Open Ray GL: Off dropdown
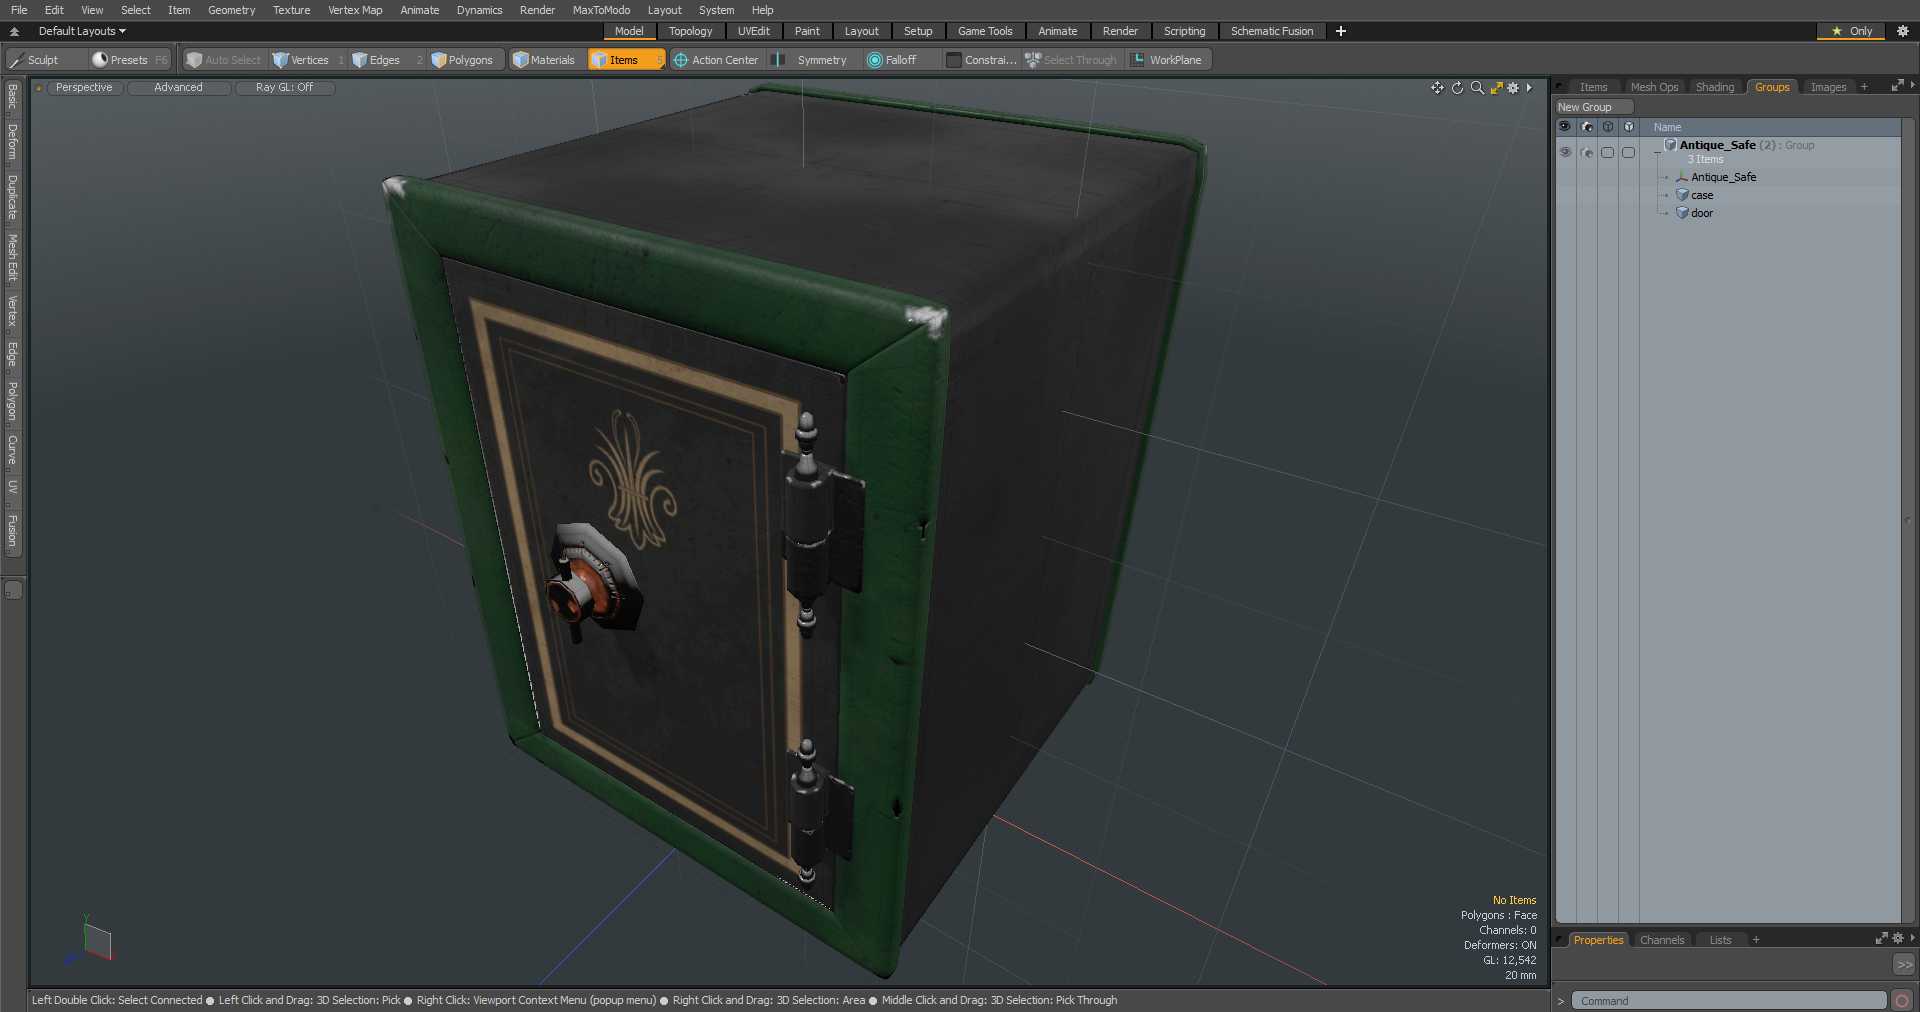Image resolution: width=1920 pixels, height=1012 pixels. [285, 88]
